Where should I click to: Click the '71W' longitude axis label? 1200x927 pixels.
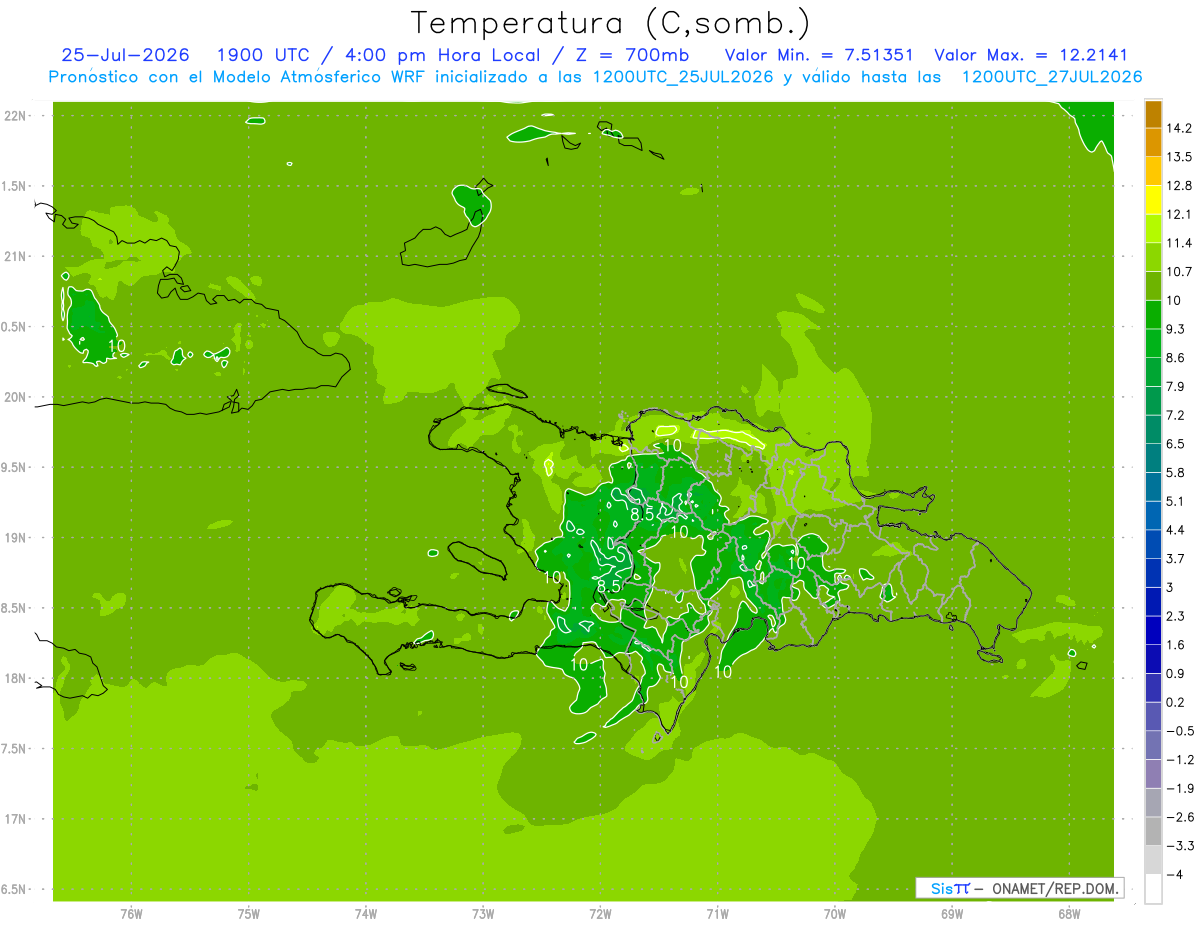point(717,913)
